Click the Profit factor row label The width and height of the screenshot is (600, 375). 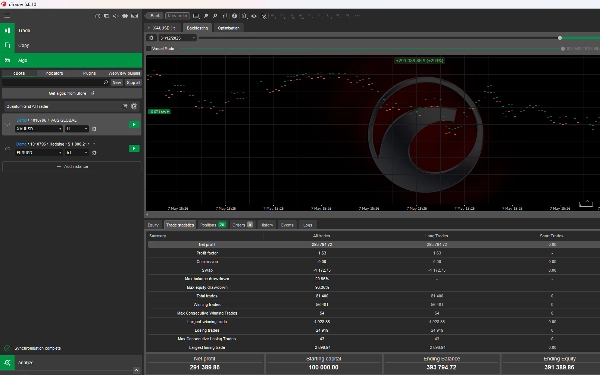207,253
